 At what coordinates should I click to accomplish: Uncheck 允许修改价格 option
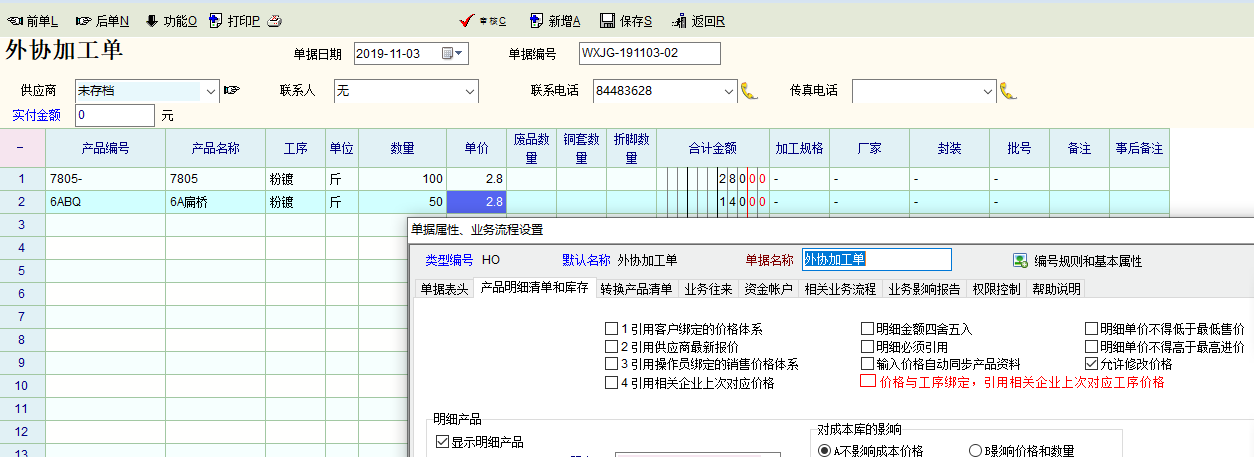[x=1091, y=364]
